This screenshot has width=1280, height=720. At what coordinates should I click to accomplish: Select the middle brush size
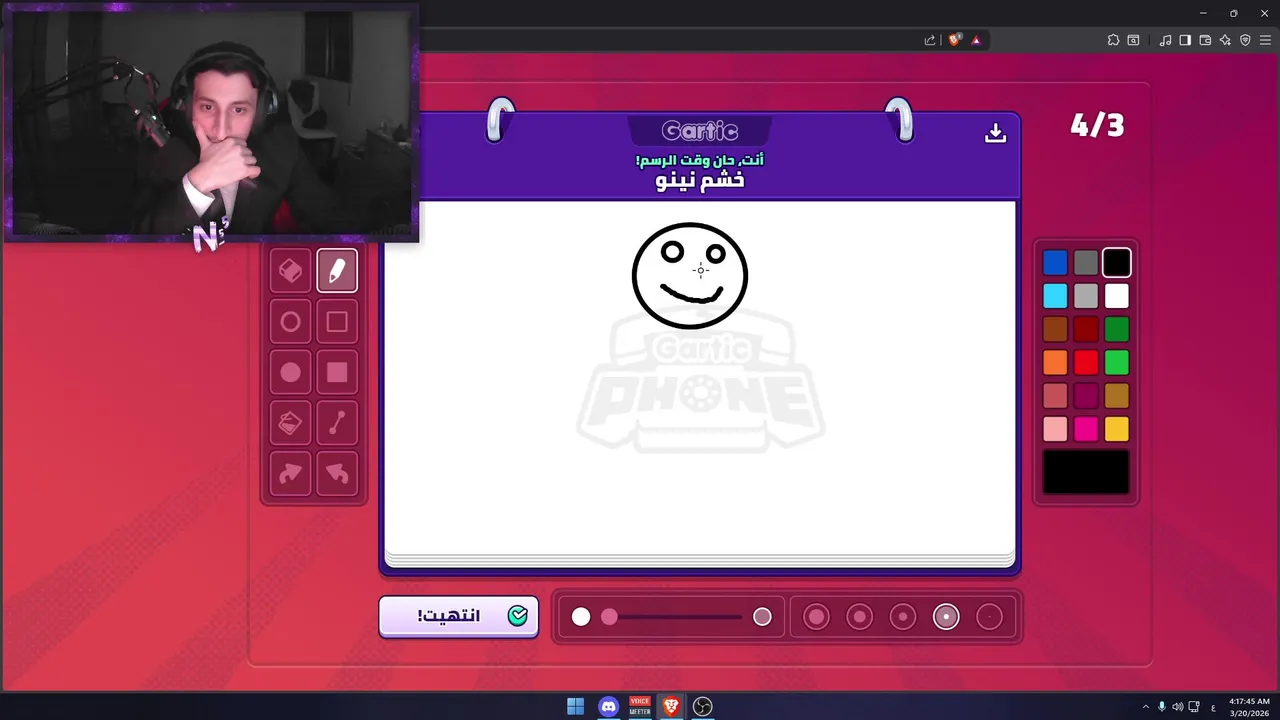tap(902, 617)
